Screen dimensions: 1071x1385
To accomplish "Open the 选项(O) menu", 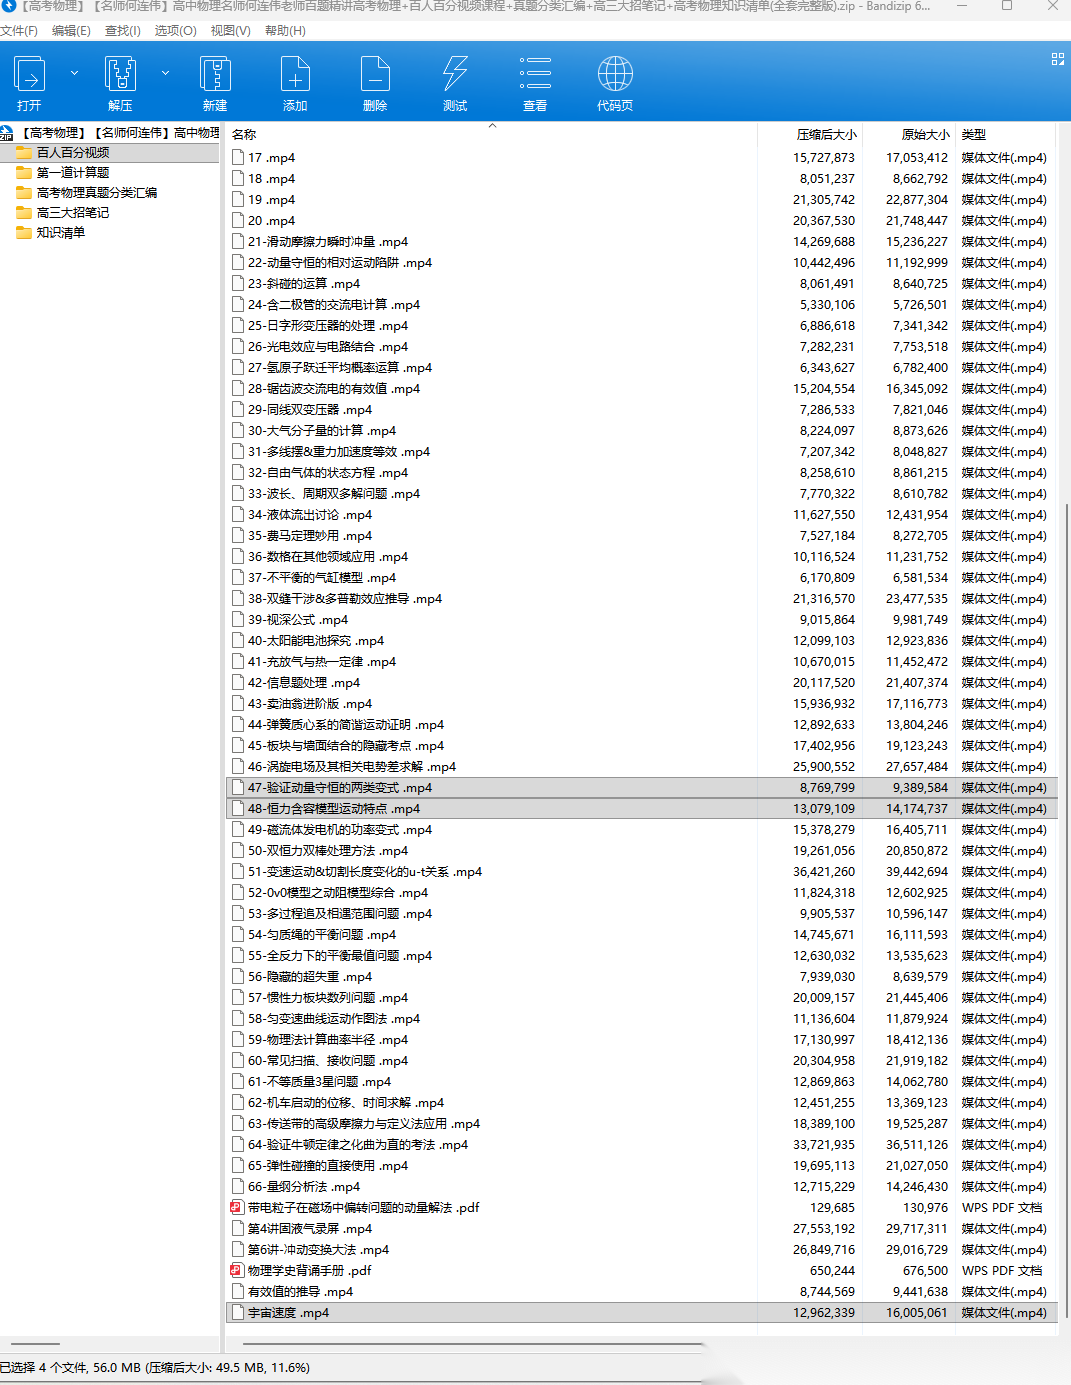I will [175, 31].
